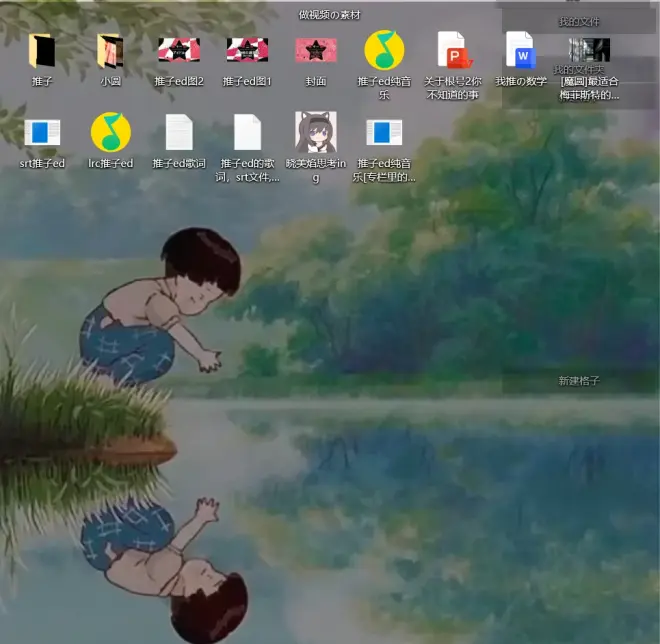Open the srt推子ed subtitle file
660x644 pixels.
[x=42, y=132]
